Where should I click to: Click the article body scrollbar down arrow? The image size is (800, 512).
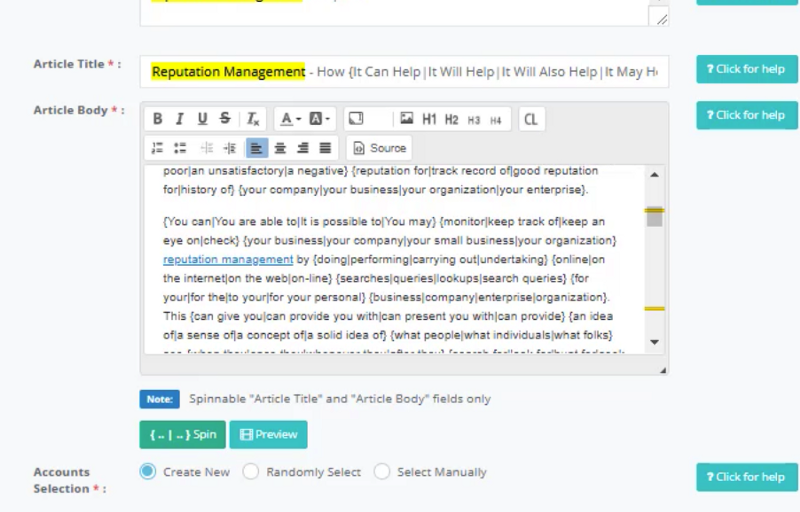(654, 342)
